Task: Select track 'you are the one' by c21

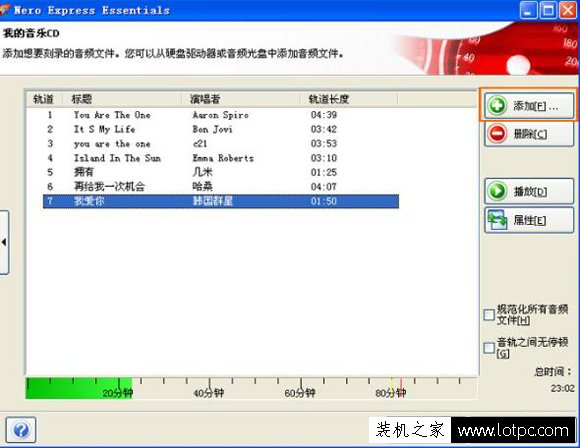Action: pos(112,144)
